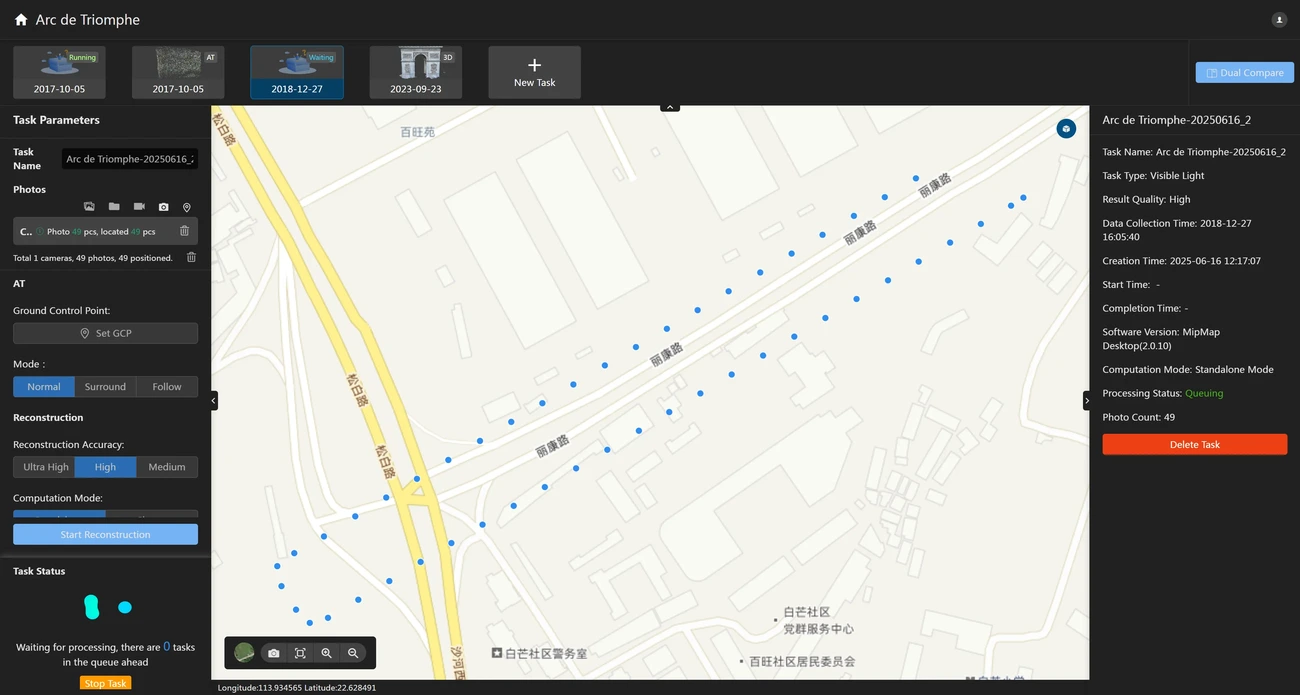Screen dimensions: 1300x695
Task: Set reconstruction accuracy to Ultra High
Action: point(46,467)
